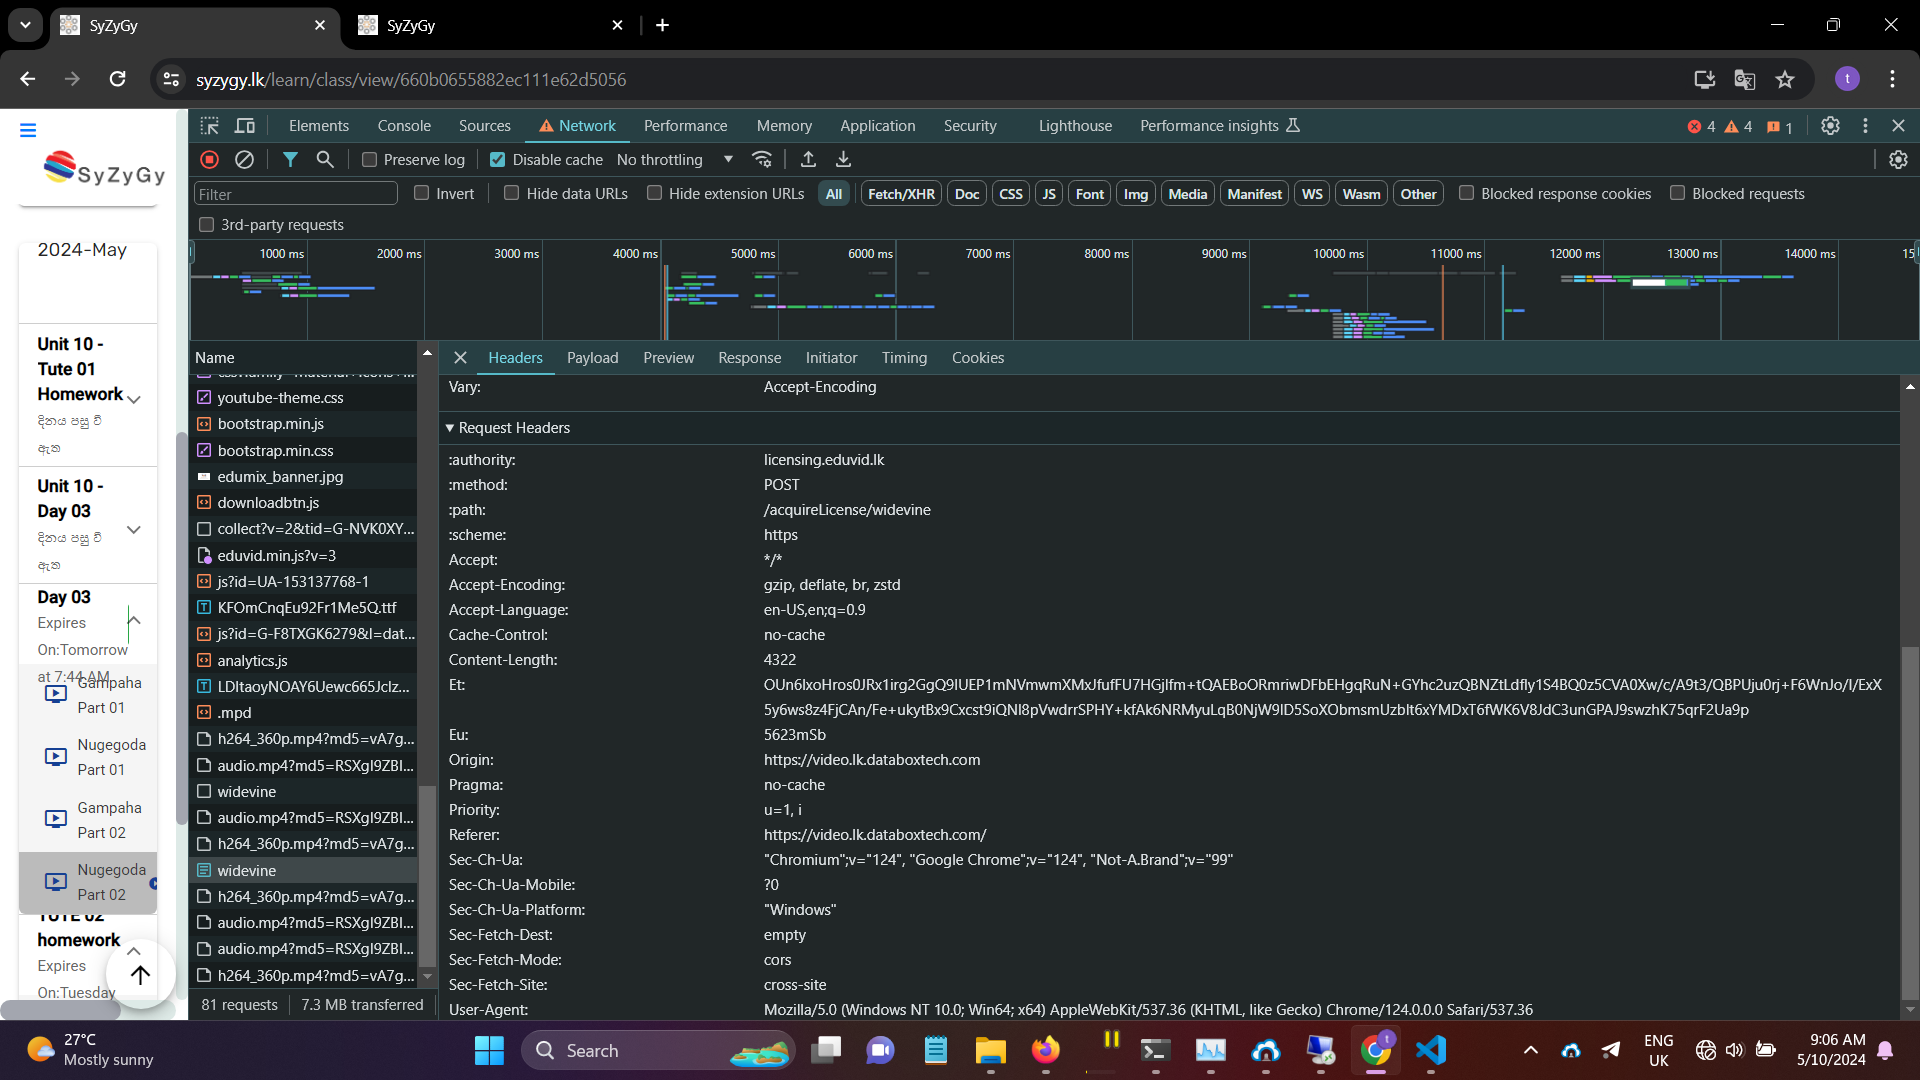This screenshot has height=1080, width=1920.
Task: Toggle the network filter funnel icon
Action: 290,159
